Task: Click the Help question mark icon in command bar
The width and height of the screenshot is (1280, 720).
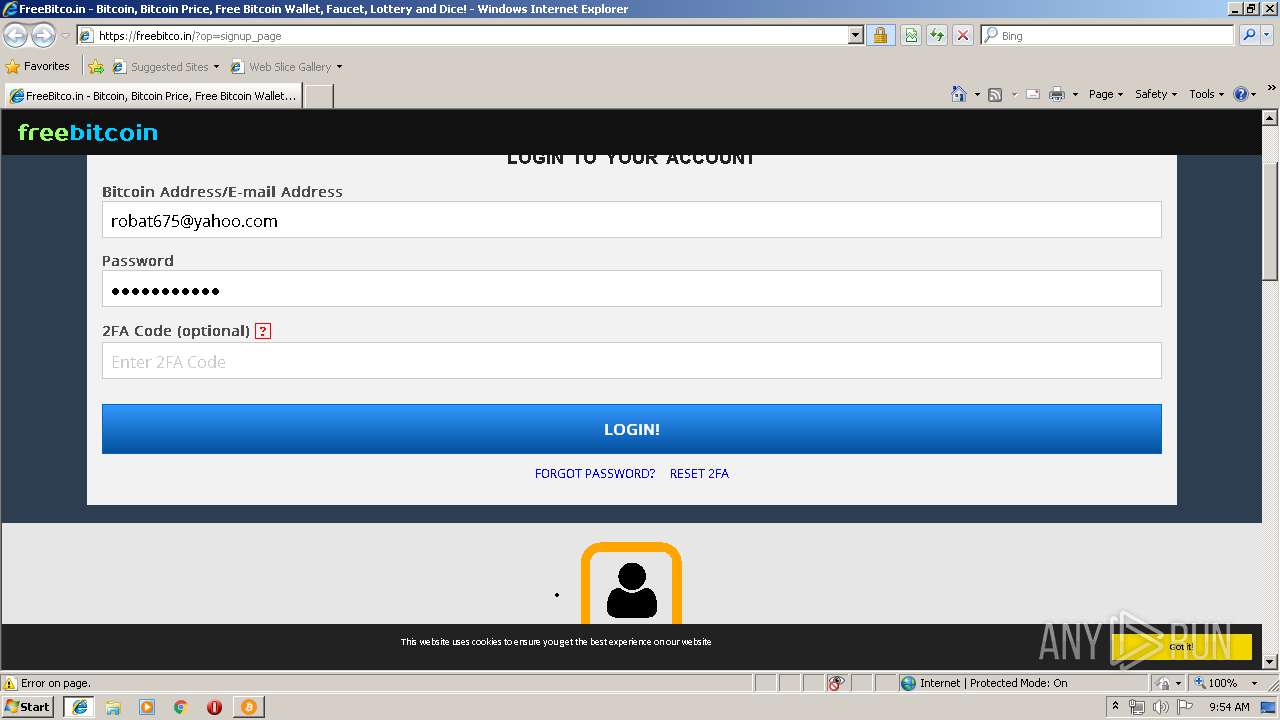Action: [x=1241, y=94]
